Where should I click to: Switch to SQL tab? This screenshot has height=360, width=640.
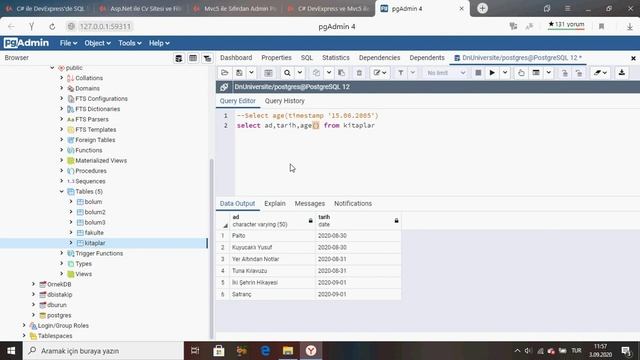[307, 58]
